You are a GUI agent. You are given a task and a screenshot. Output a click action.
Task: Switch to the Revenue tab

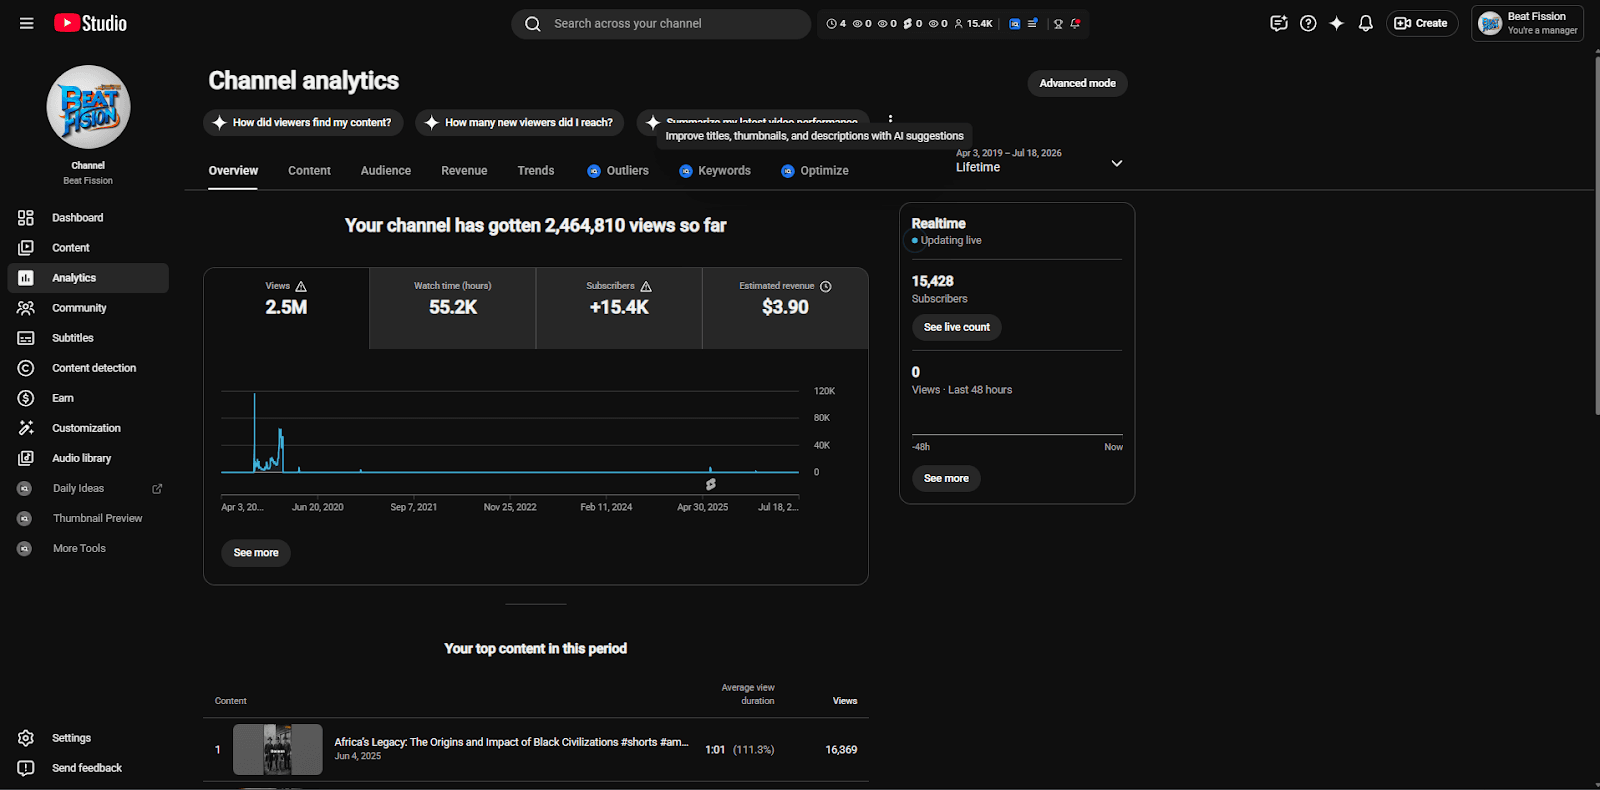[464, 171]
